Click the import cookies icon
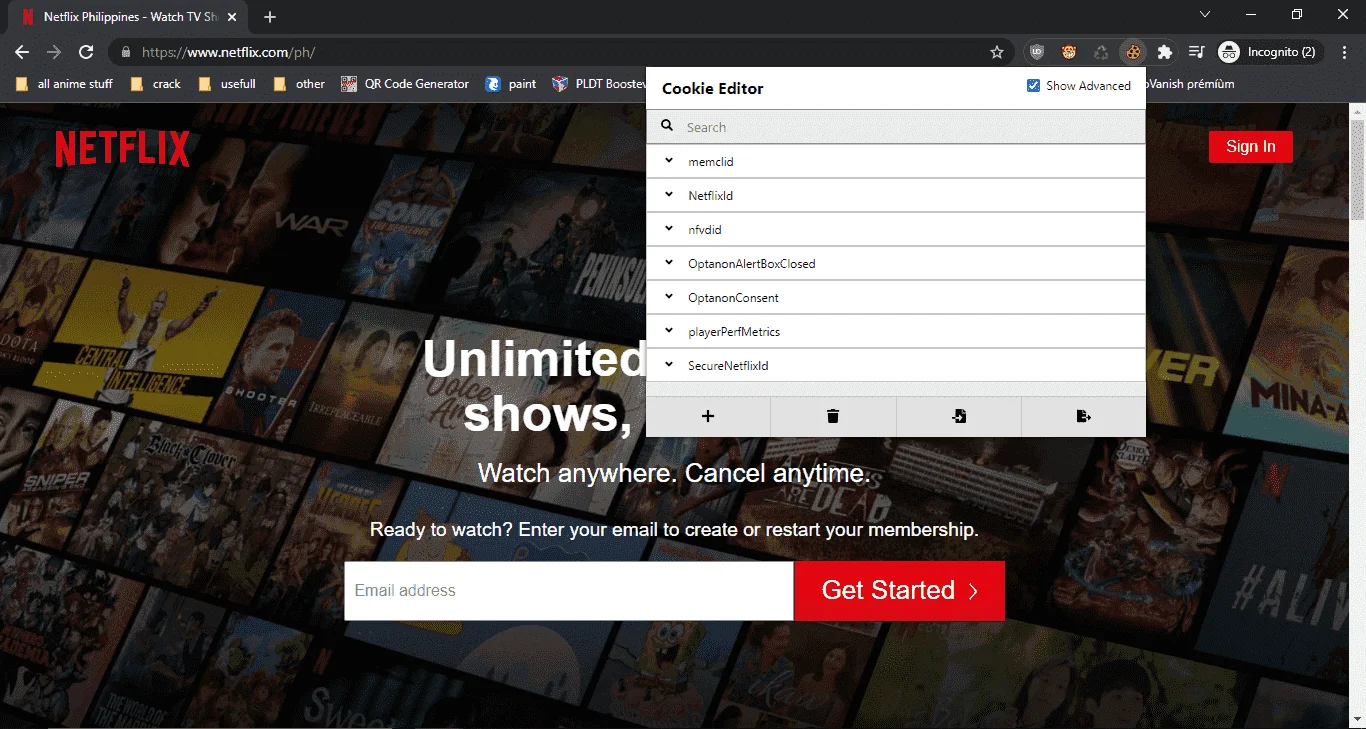1366x729 pixels. point(959,416)
